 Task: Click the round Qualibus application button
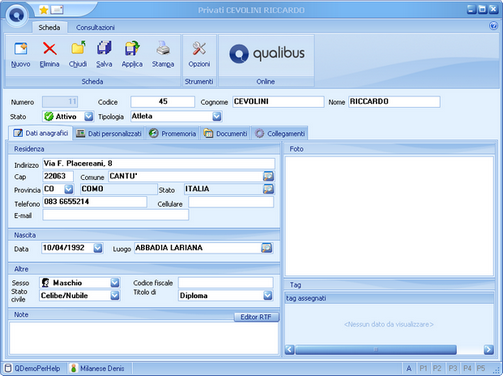[x=17, y=15]
